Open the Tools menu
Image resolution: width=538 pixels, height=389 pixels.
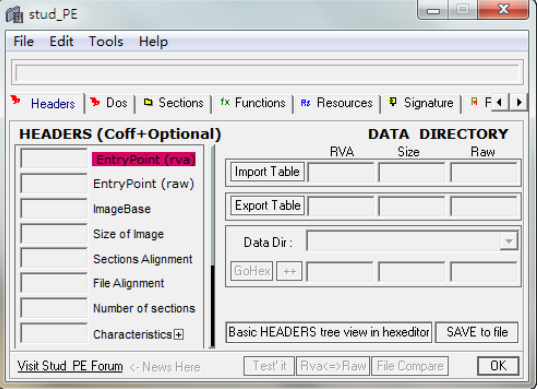[x=106, y=42]
